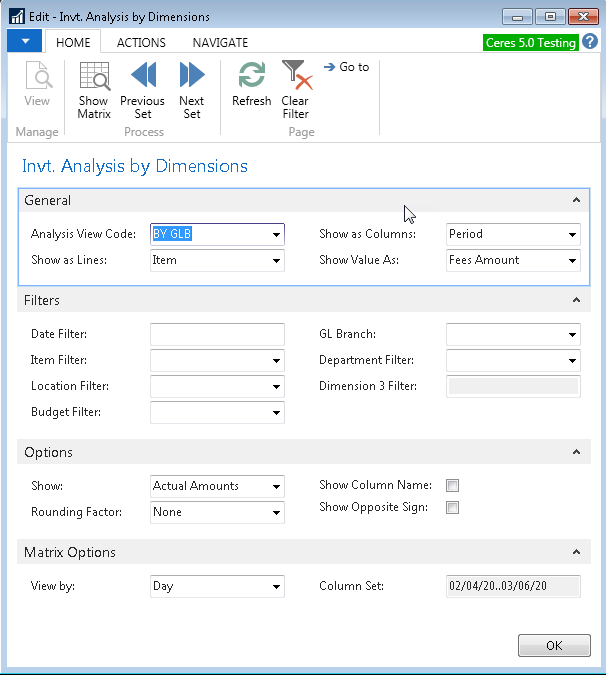Enable Show Column Name checkbox
606x675 pixels.
(x=452, y=486)
